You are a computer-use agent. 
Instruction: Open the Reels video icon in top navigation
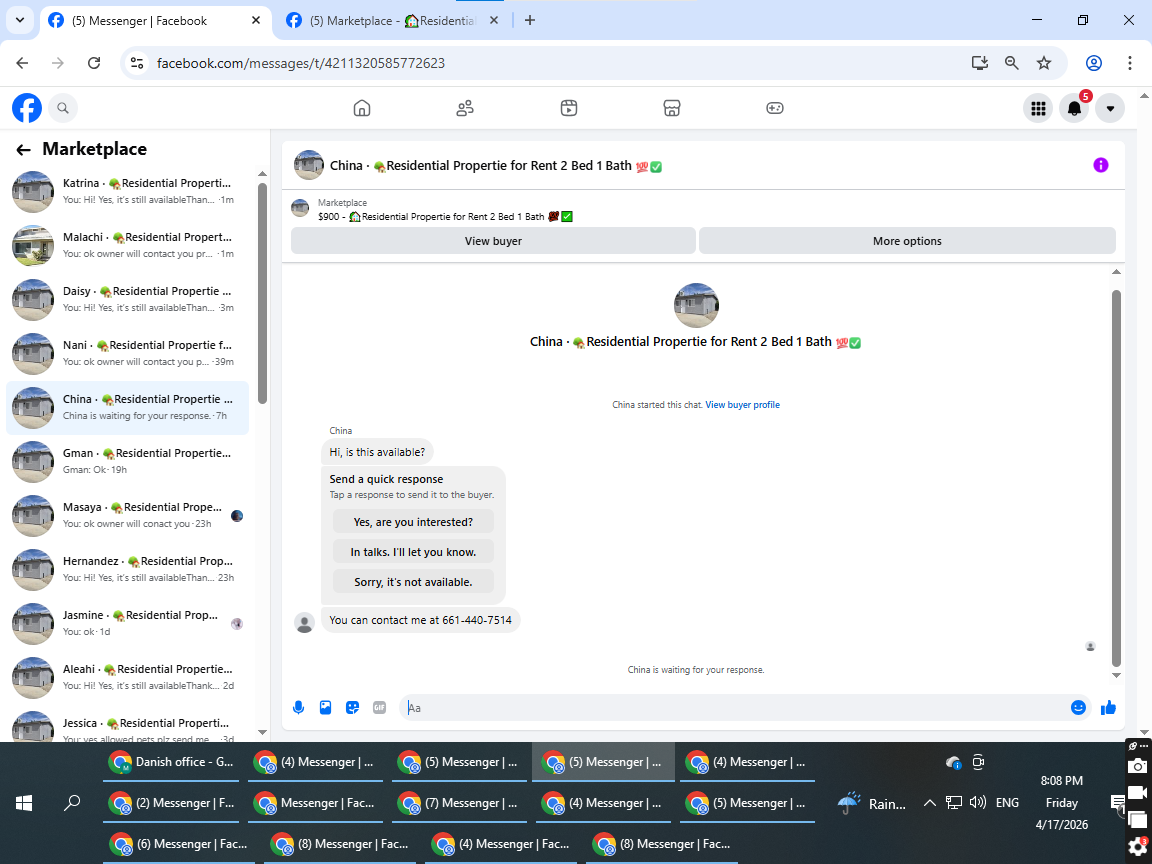click(569, 108)
